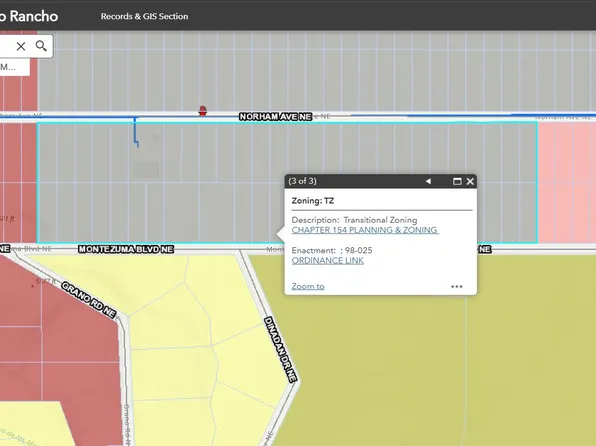Go to previous feature in popup
Image resolution: width=596 pixels, height=446 pixels.
coord(428,181)
